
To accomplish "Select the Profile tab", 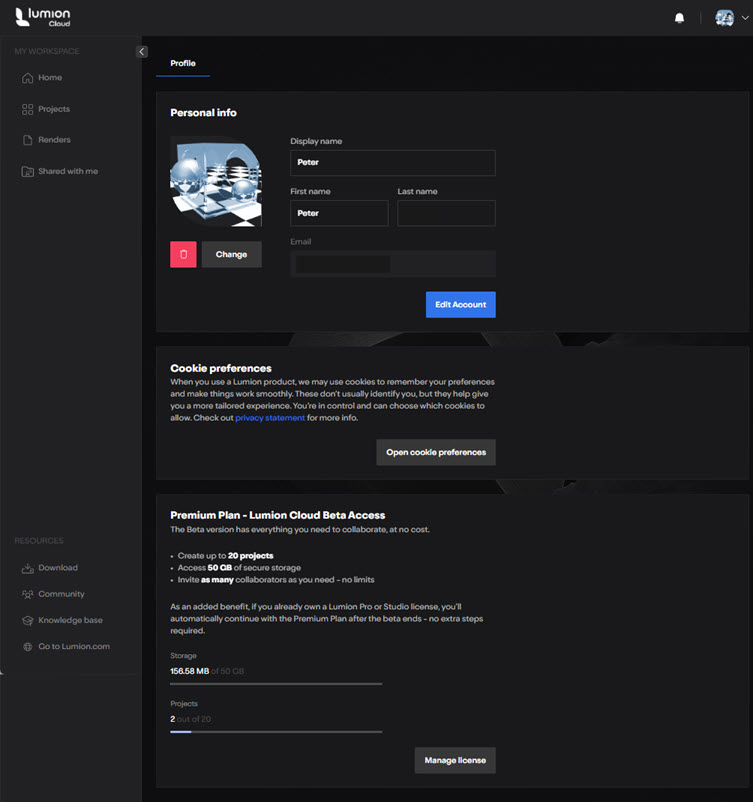I will (x=183, y=63).
